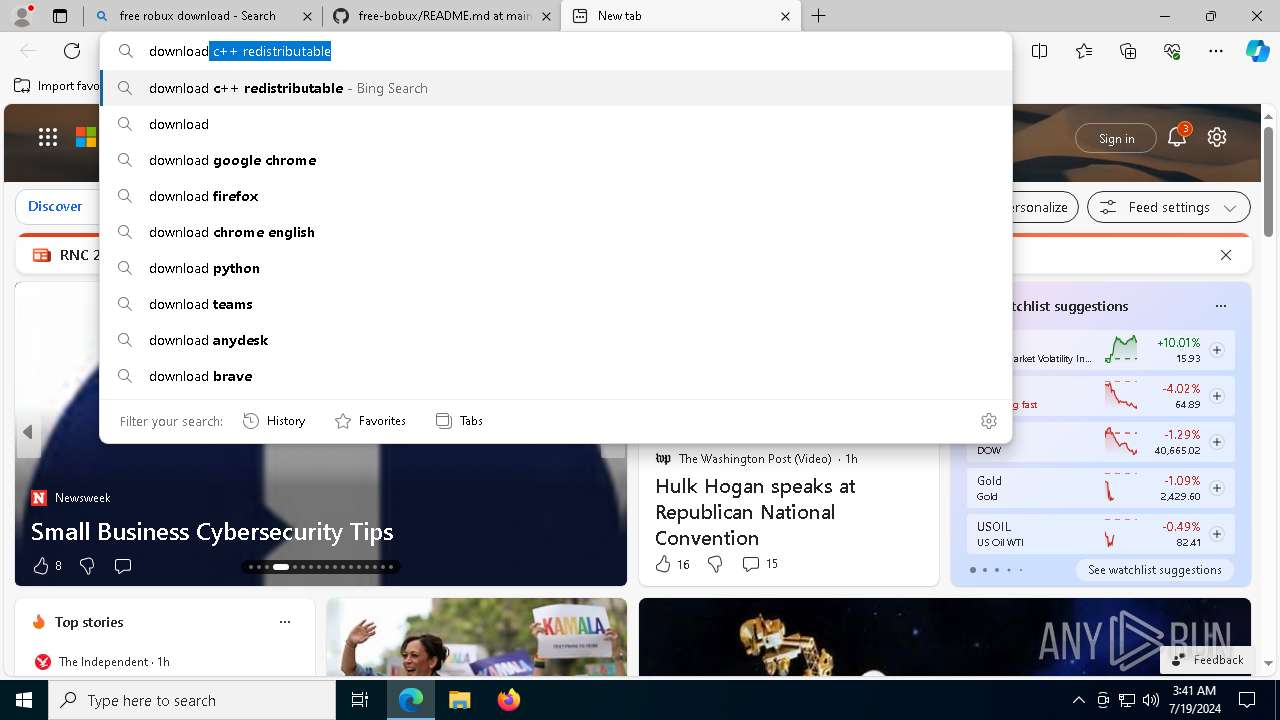Open the Feedback button
The image size is (1280, 720).
click(x=1207, y=660)
